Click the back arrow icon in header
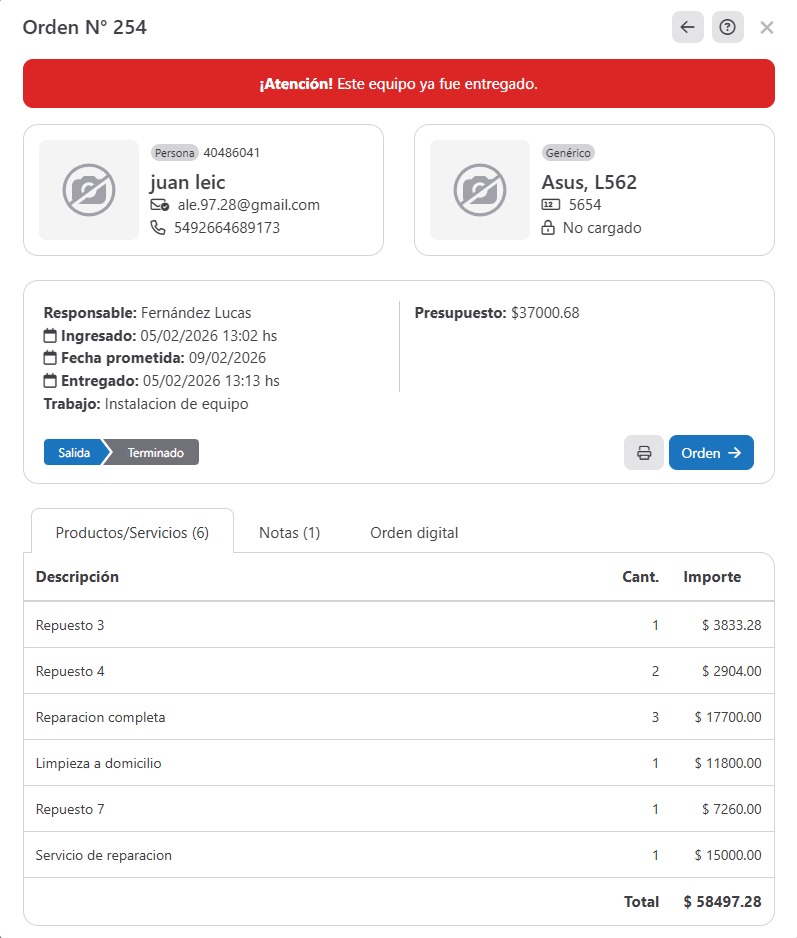Screen dimensions: 797x938 click(687, 27)
